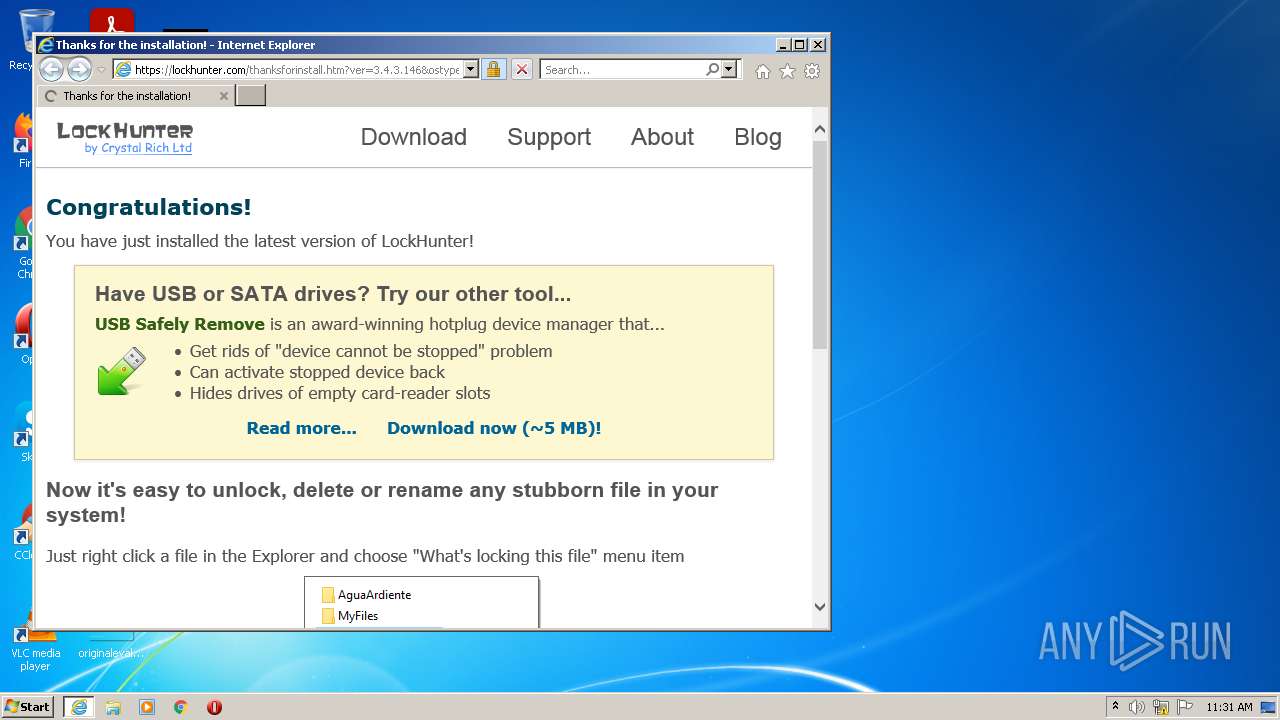
Task: Click the lockhunter.com address bar URL
Action: coord(297,70)
